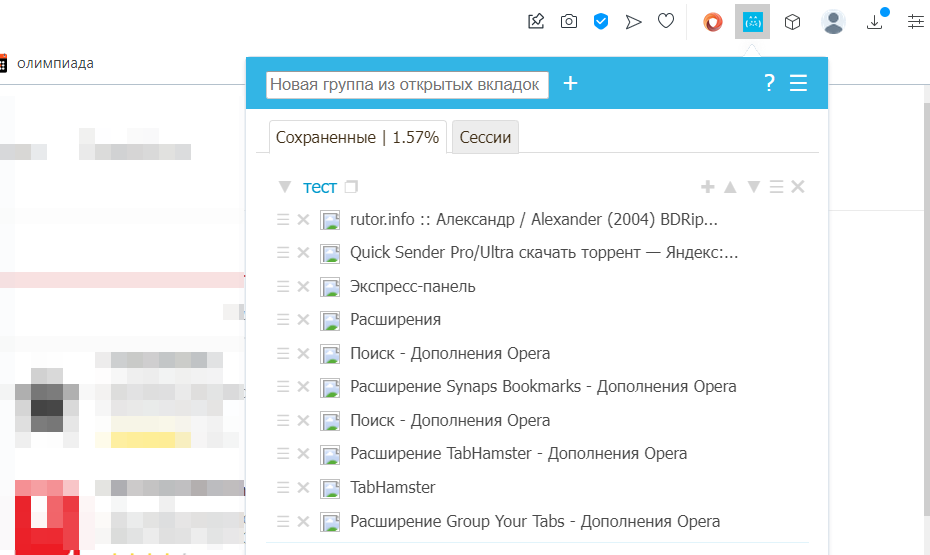Viewport: 930px width, 555px height.
Task: Open Расширение Group Your Tabs saved tab
Action: click(535, 521)
